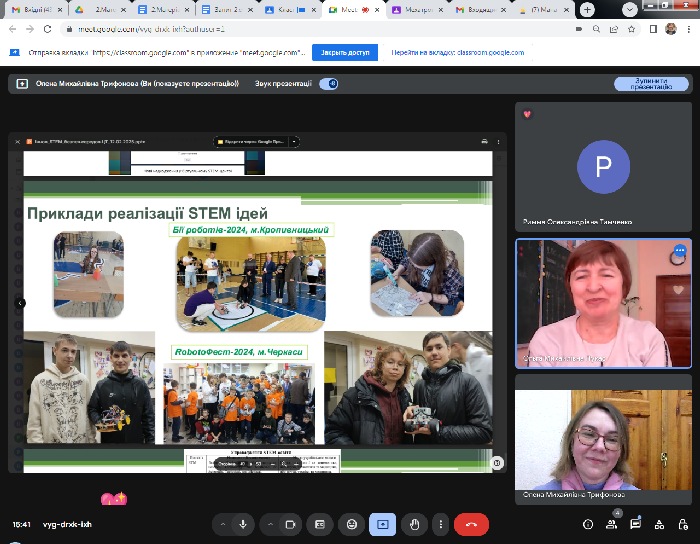Expand the microphone audio settings arrow

[221, 524]
